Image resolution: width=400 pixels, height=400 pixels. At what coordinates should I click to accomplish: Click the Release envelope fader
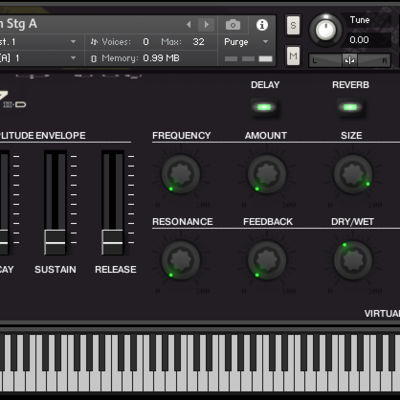pos(112,242)
